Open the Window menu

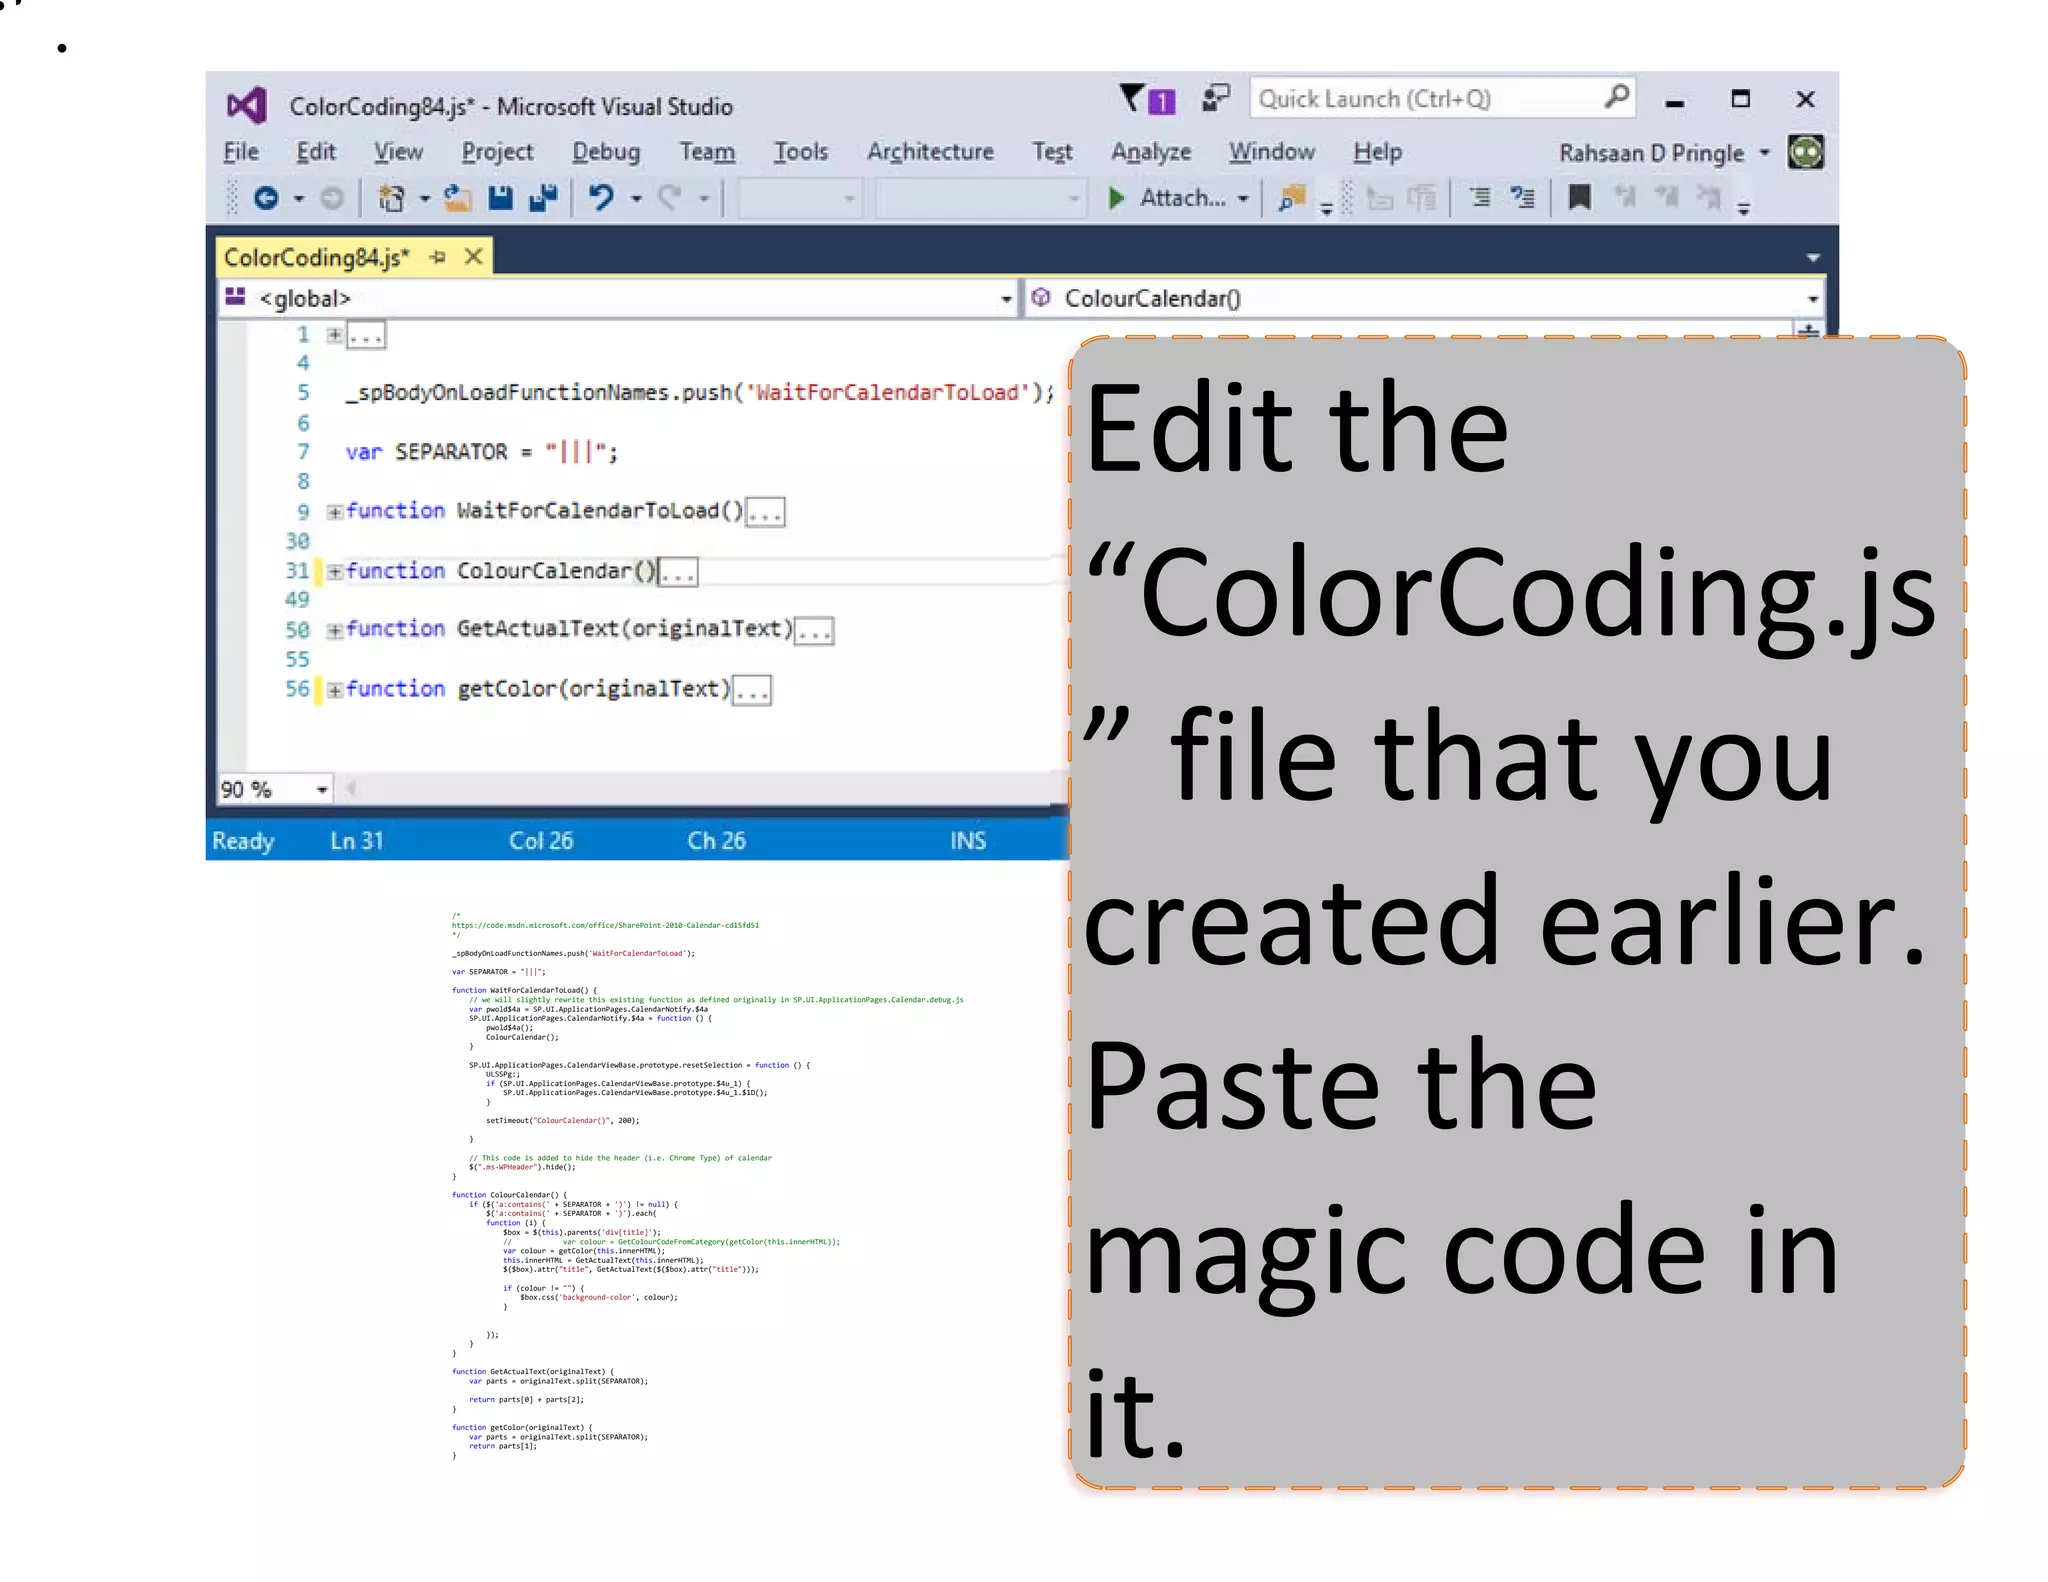[x=1271, y=152]
